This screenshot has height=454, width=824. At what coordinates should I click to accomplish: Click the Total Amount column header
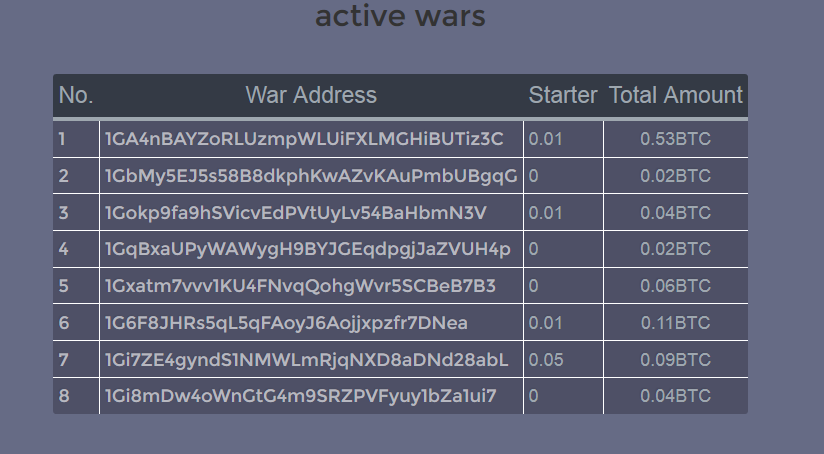676,95
